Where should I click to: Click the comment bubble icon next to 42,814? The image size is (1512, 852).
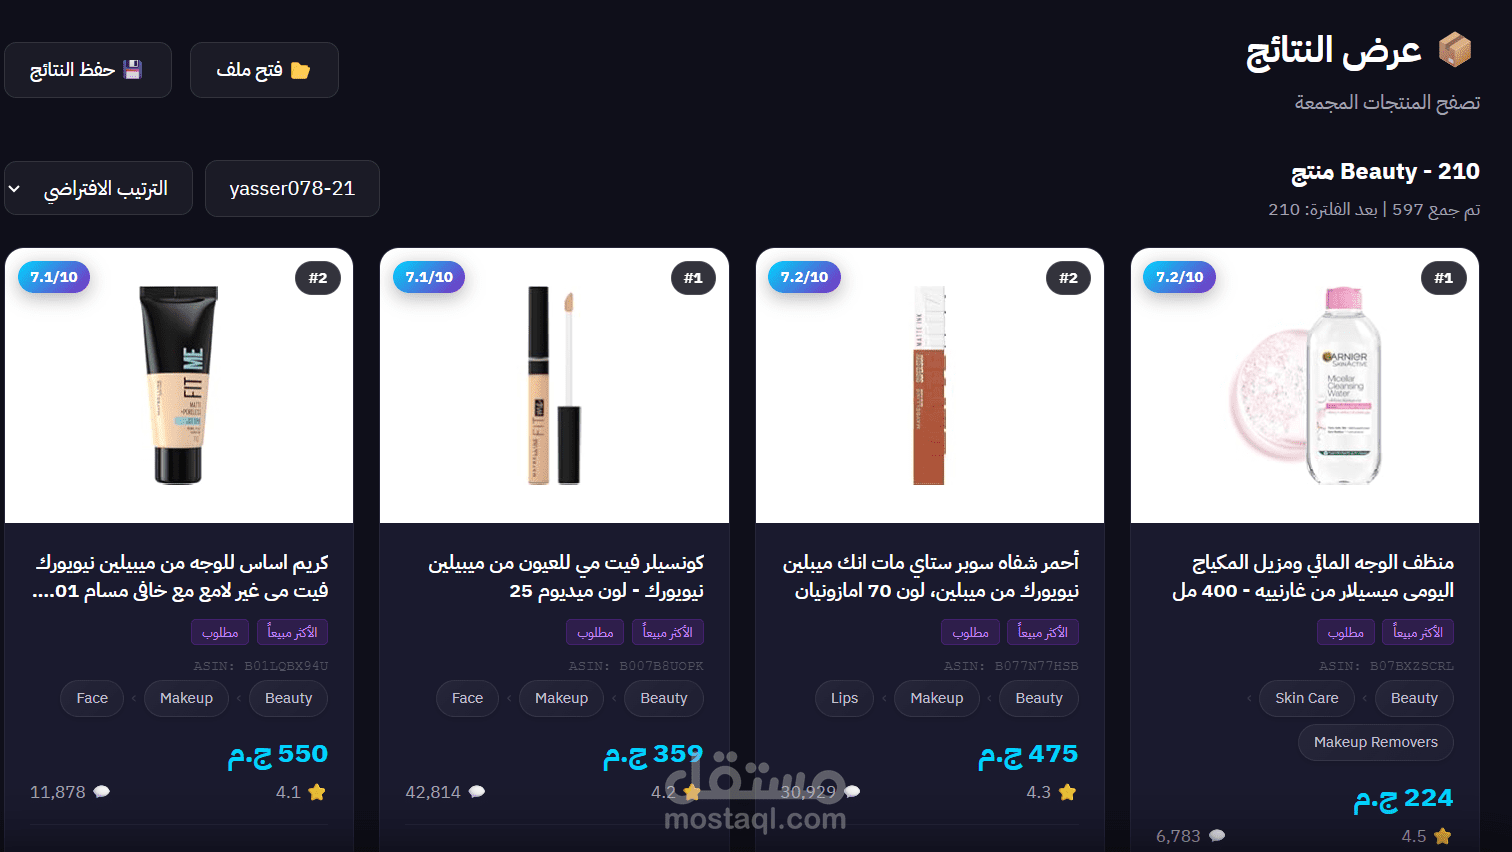point(477,792)
